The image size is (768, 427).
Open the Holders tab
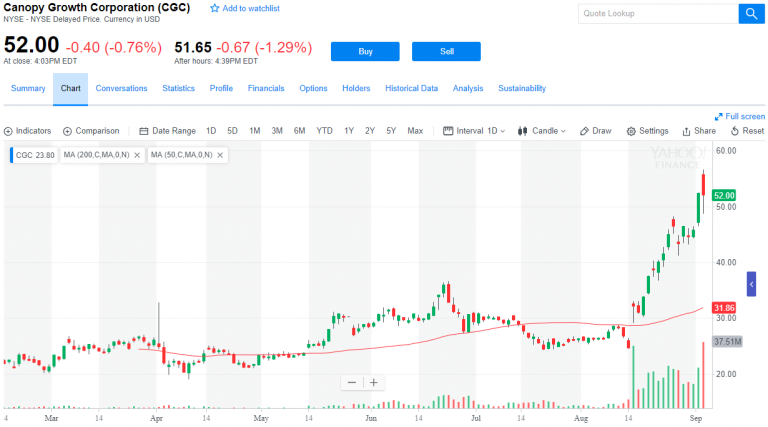pos(356,88)
